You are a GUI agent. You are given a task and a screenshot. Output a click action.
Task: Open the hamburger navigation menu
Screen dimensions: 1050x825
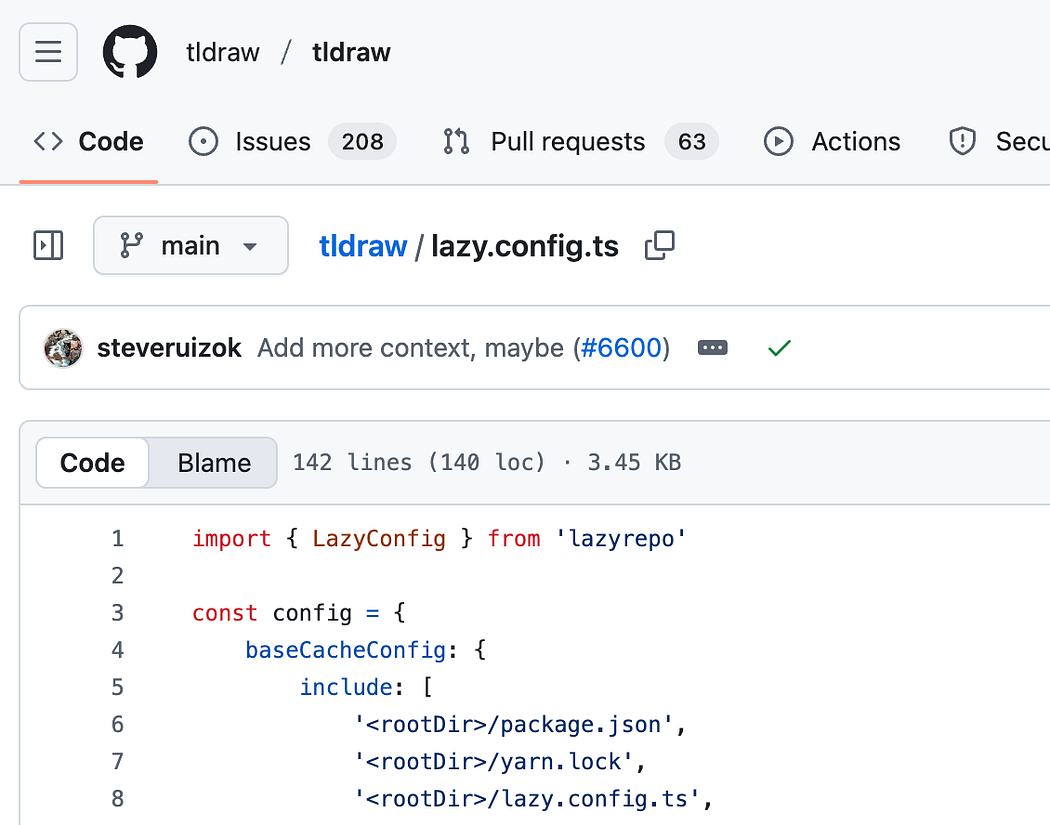tap(48, 52)
